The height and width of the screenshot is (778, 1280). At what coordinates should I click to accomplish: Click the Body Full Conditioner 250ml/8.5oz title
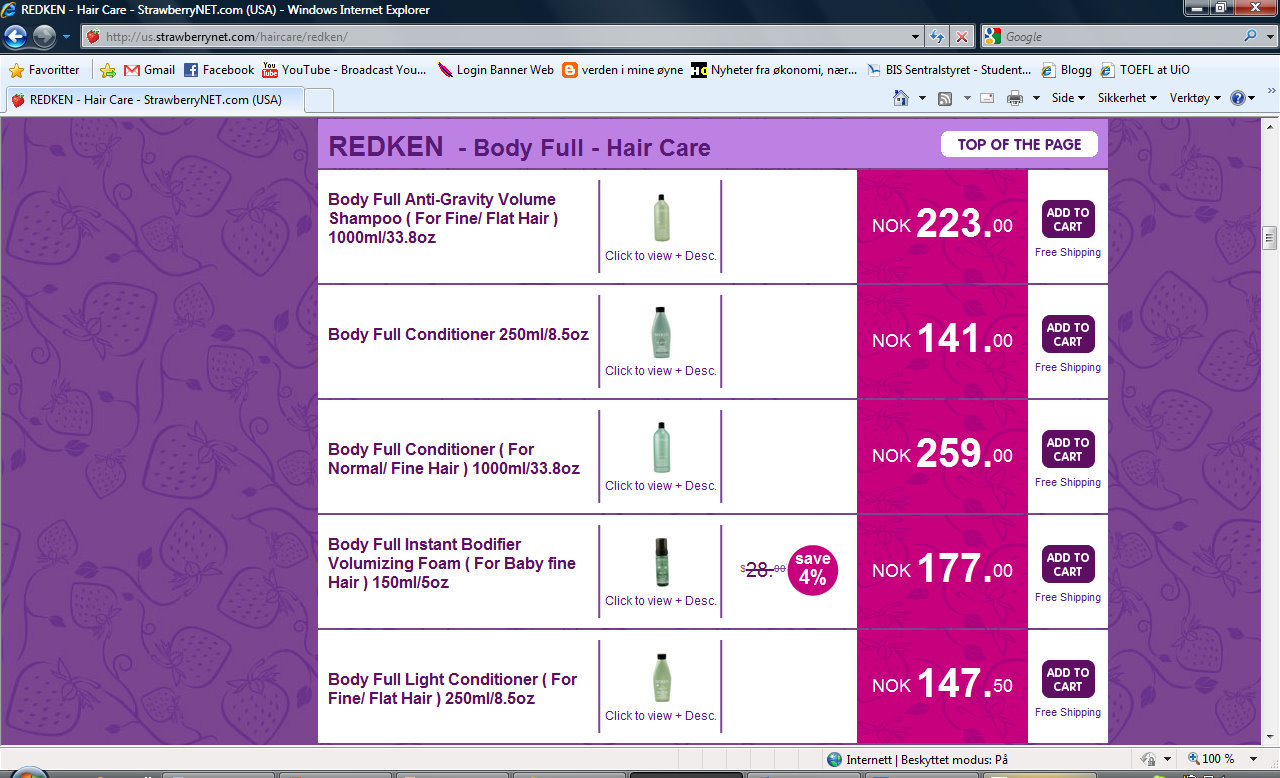click(x=458, y=334)
